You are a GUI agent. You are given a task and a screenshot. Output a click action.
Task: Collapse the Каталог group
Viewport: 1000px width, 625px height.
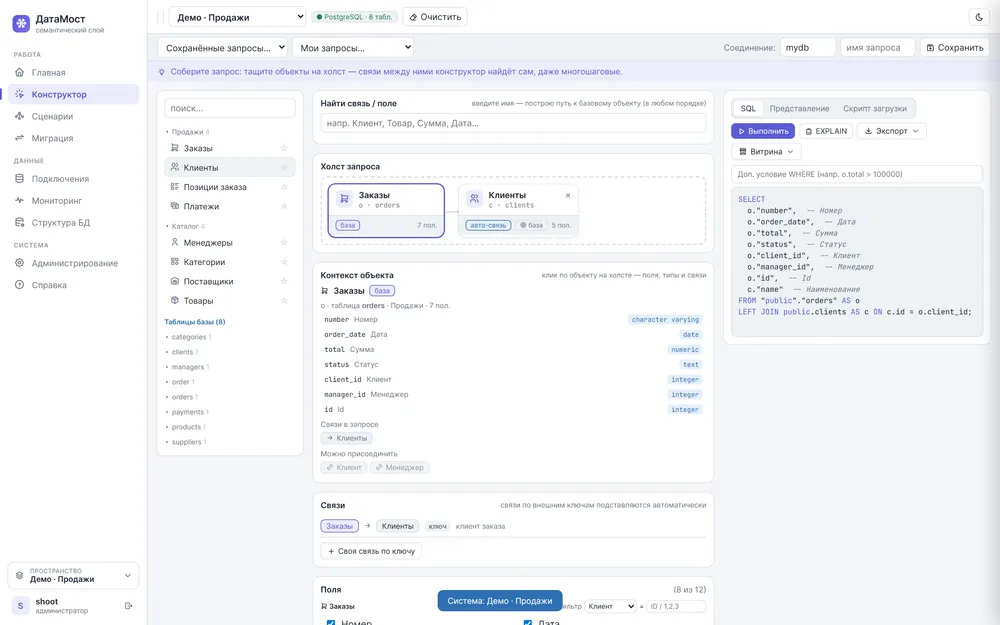tap(185, 226)
